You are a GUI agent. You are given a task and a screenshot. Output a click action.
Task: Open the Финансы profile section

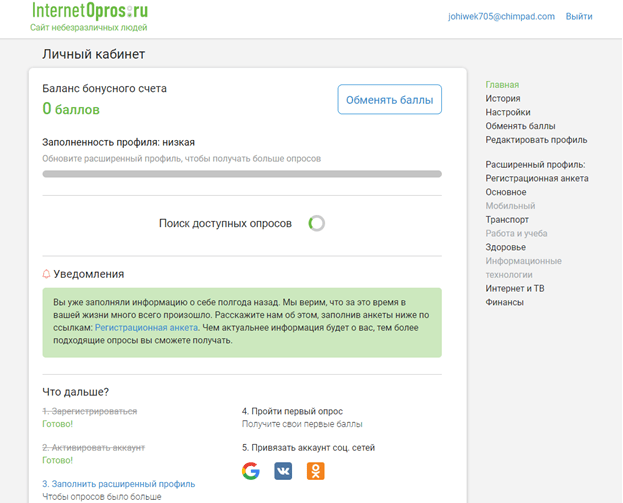[504, 302]
